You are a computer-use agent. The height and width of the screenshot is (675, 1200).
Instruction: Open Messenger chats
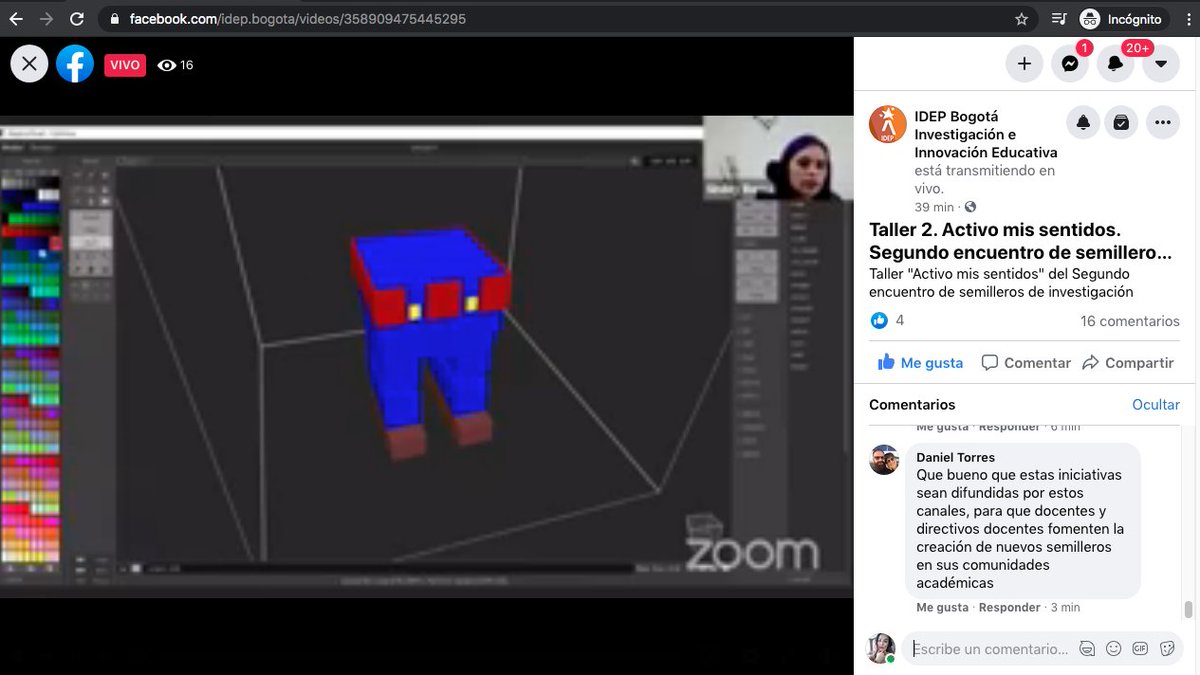pos(1070,64)
